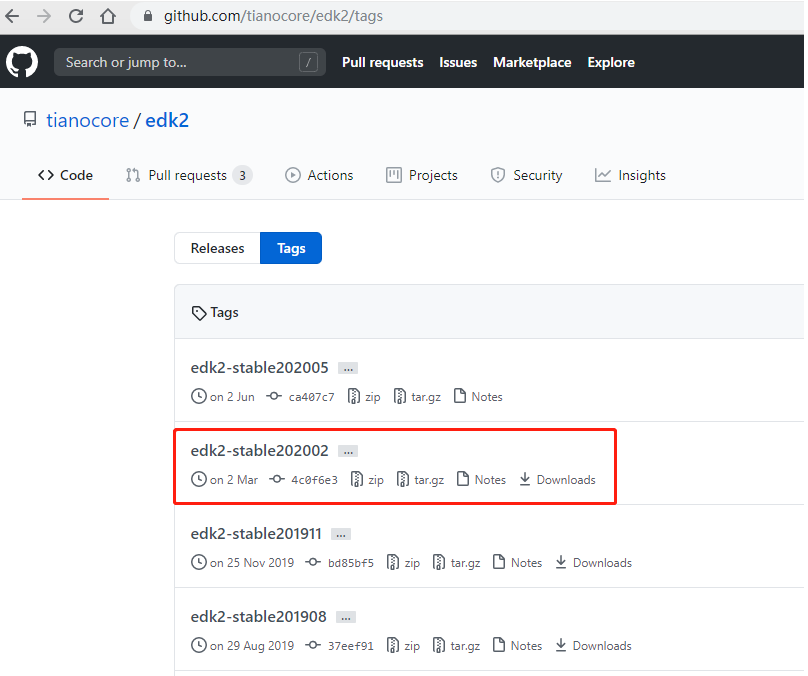
Task: Click the browser back arrow
Action: [12, 16]
